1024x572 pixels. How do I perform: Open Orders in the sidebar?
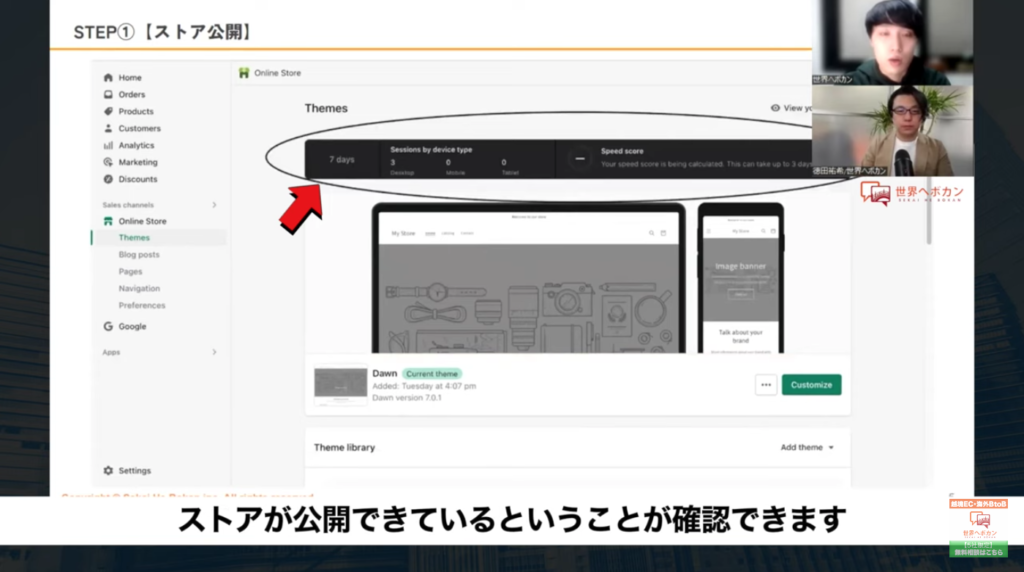point(132,94)
